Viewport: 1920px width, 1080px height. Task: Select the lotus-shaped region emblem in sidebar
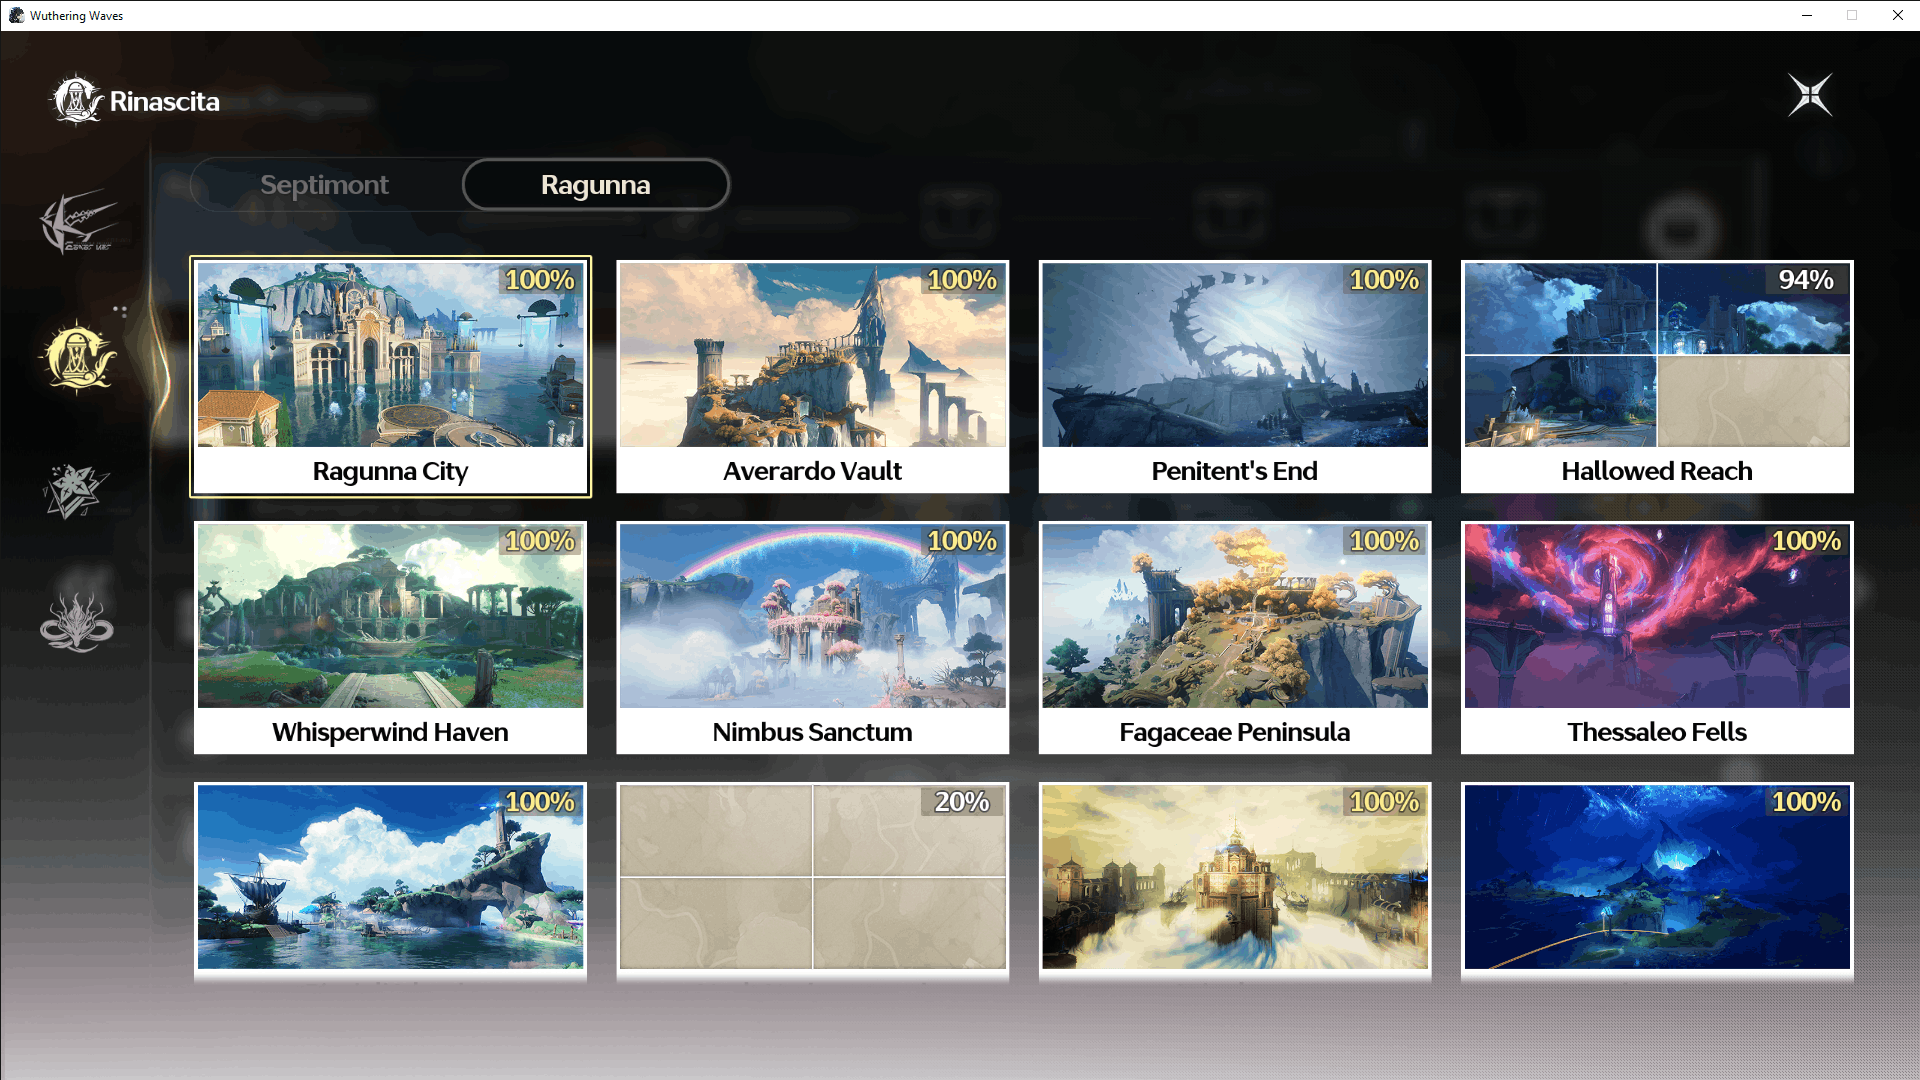tap(77, 623)
